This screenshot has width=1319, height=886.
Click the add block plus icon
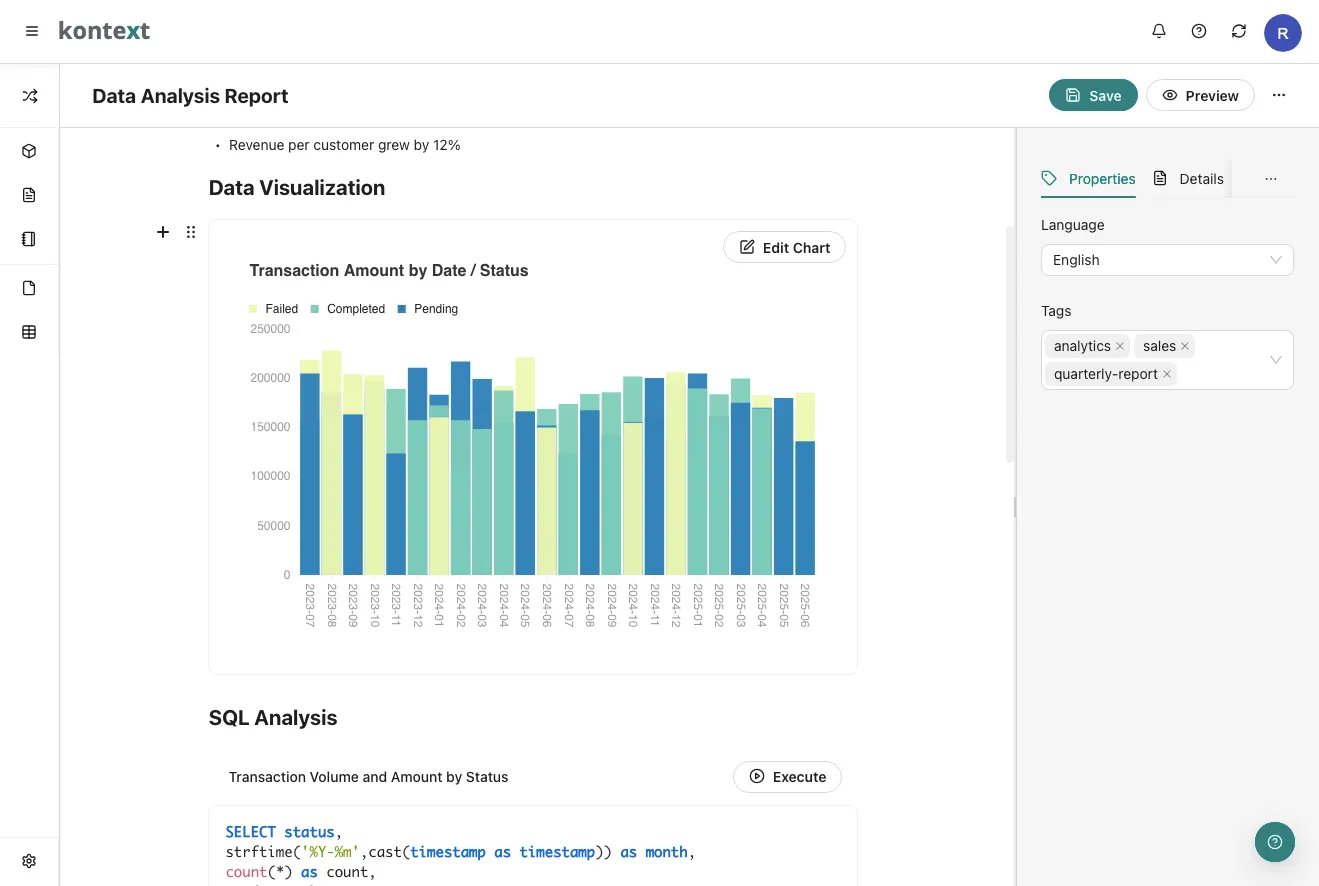click(x=163, y=232)
